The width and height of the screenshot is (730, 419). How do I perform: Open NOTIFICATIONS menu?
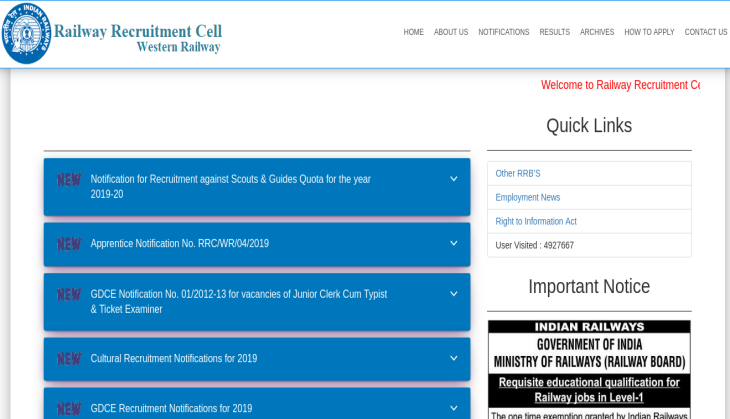tap(504, 32)
